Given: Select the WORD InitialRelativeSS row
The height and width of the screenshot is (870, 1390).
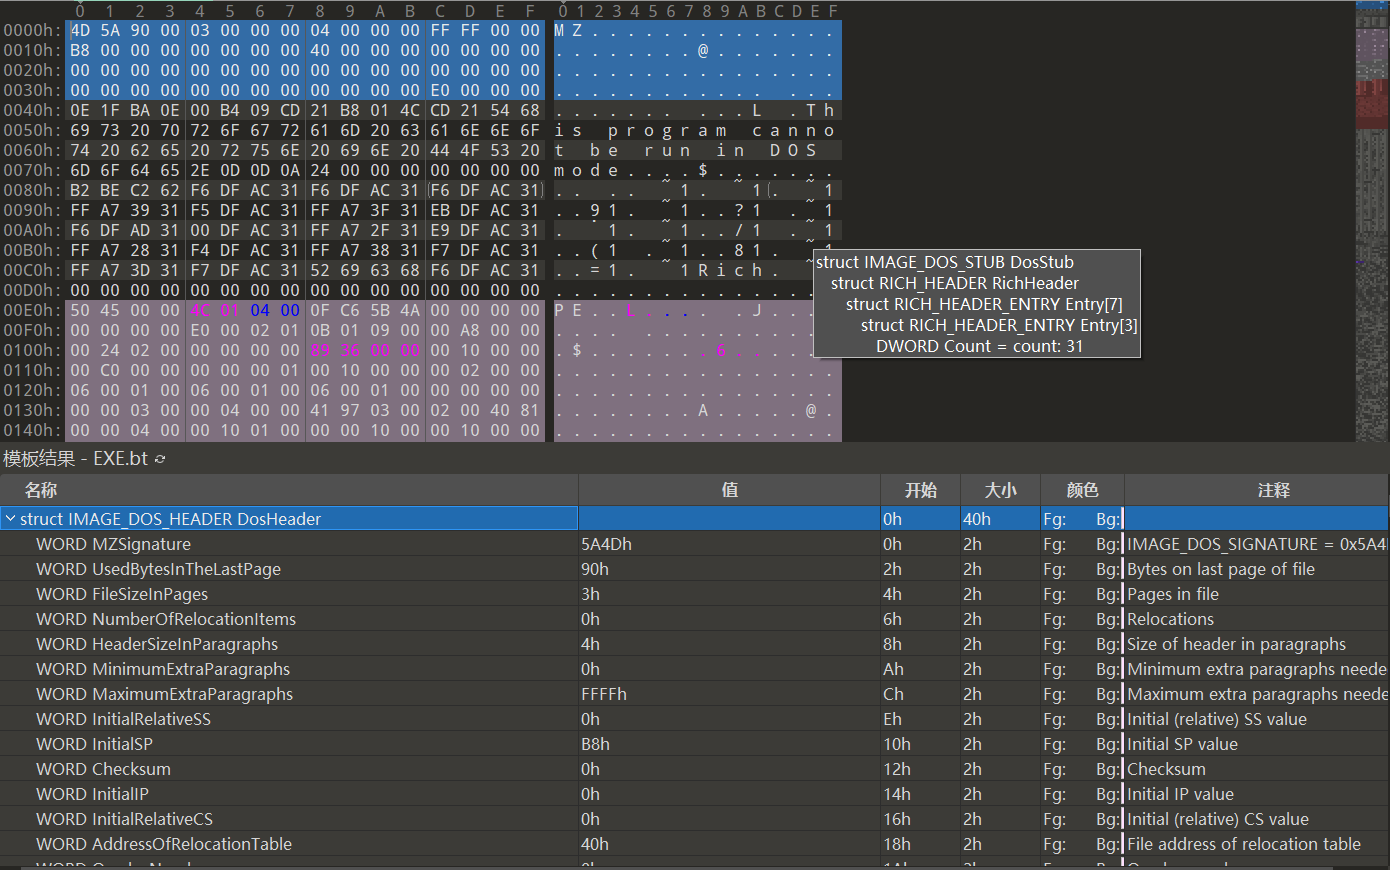Looking at the screenshot, I should click(x=694, y=719).
